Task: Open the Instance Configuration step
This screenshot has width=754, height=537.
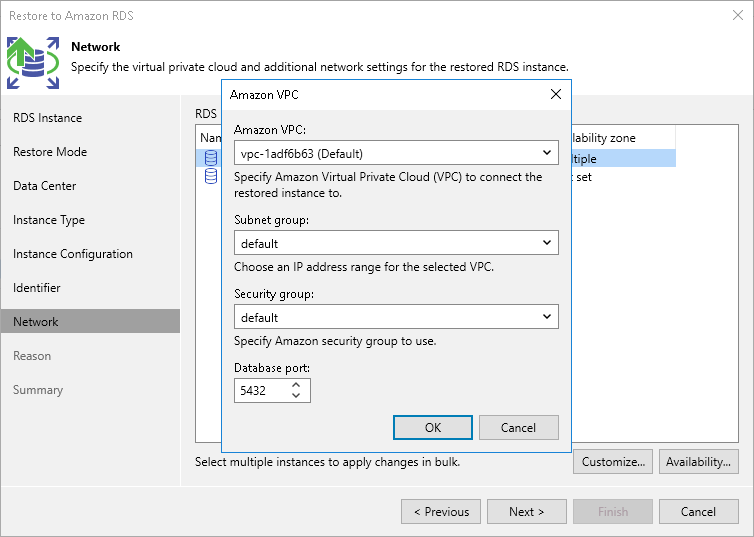Action: point(73,254)
